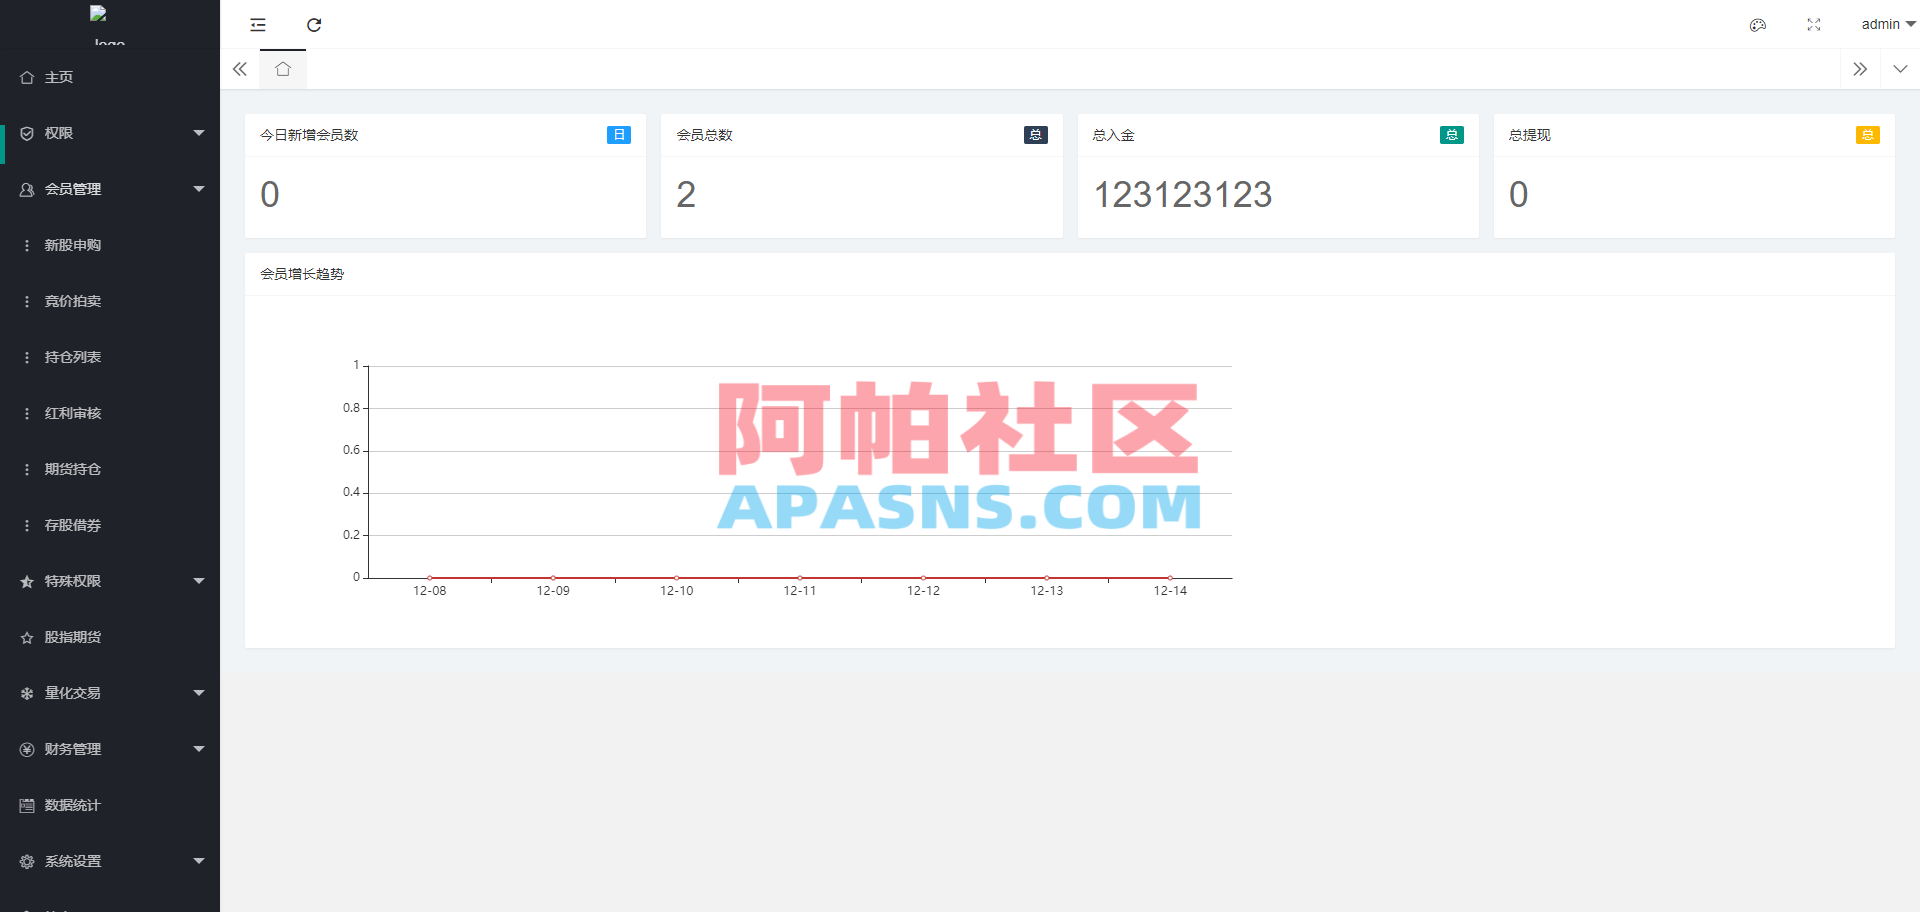Screen dimensions: 1920x912
Task: Click the tab overflow chevron on the right
Action: pos(1861,69)
